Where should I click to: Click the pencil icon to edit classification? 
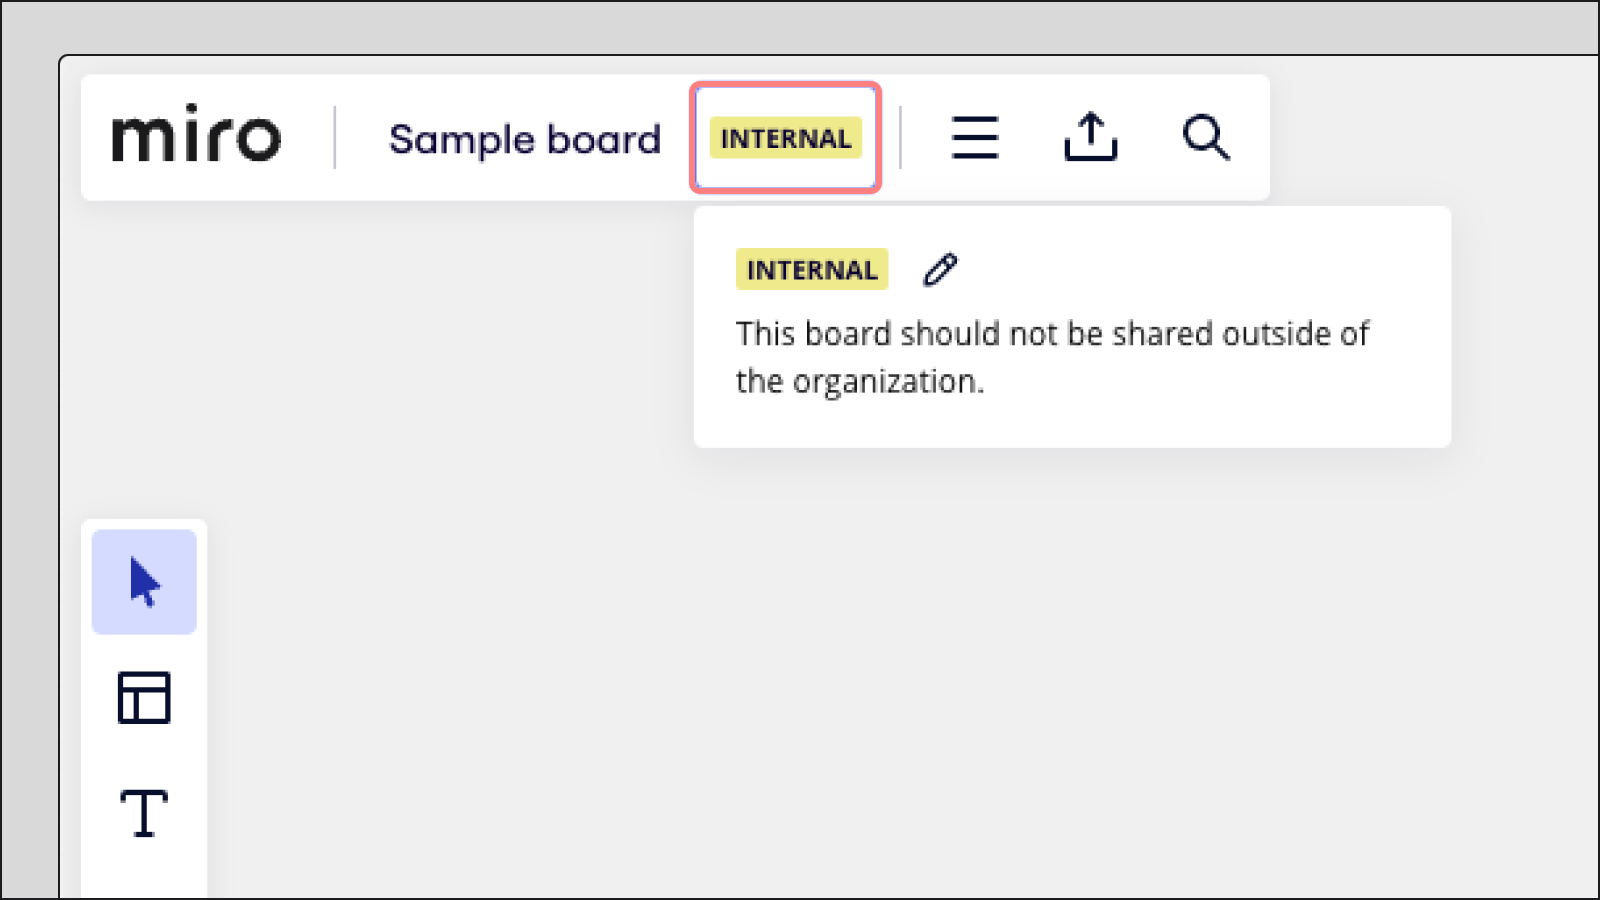click(x=940, y=269)
